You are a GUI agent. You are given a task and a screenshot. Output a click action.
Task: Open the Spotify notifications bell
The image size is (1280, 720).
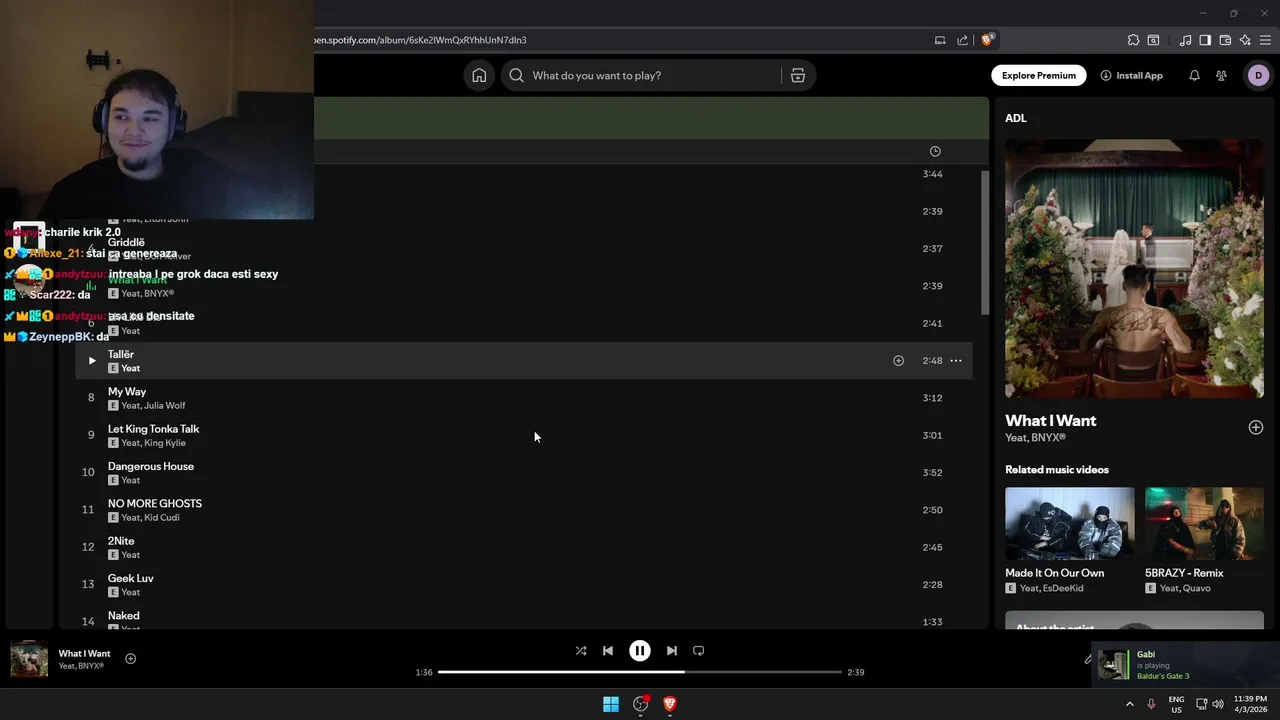(x=1194, y=75)
